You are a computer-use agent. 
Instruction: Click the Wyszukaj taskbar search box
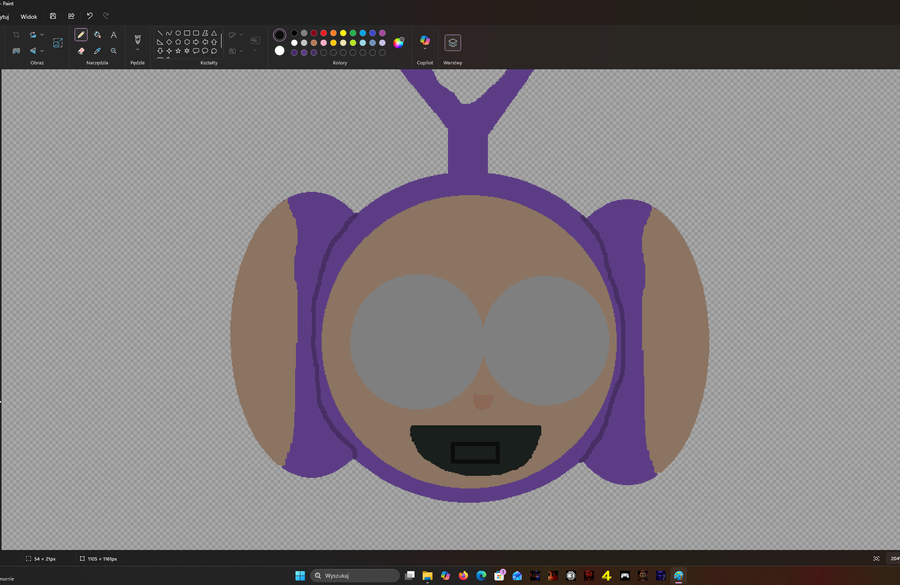coord(355,575)
